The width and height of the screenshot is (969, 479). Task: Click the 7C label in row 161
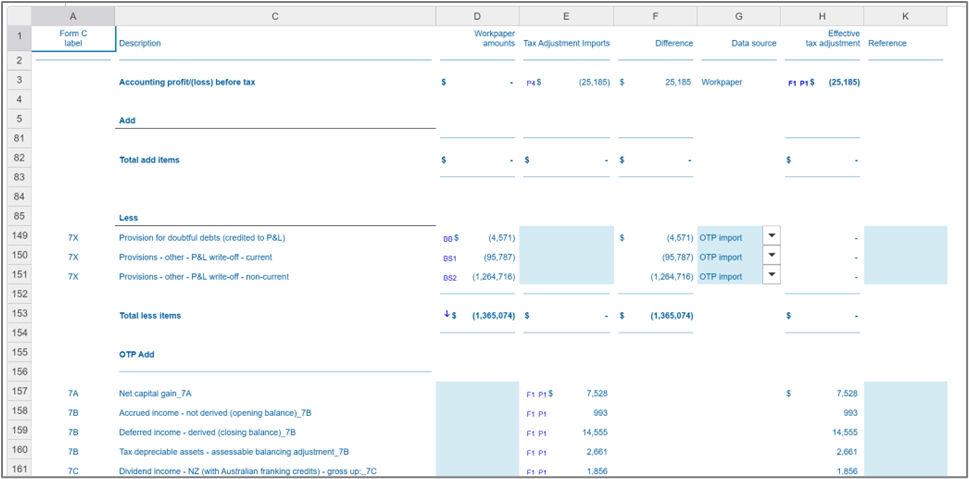(73, 471)
